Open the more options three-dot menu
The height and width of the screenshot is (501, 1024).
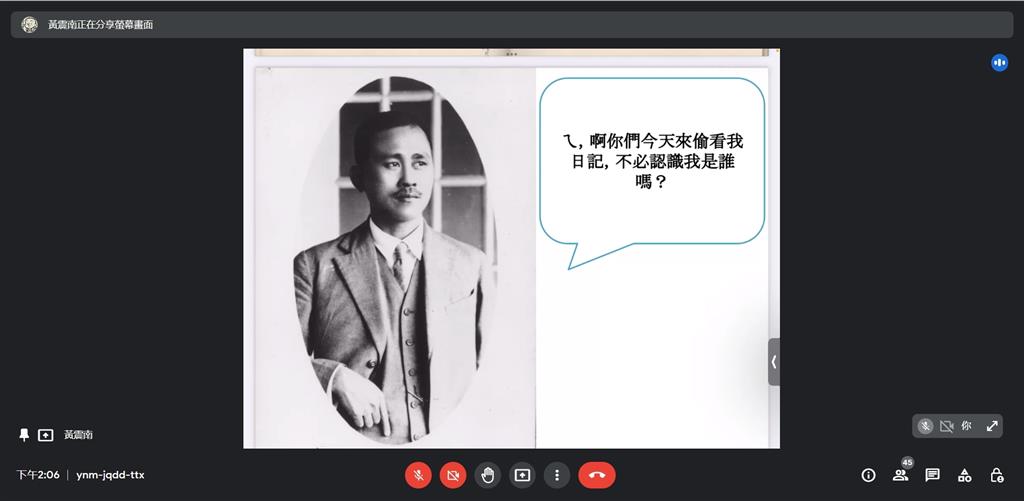(x=557, y=476)
